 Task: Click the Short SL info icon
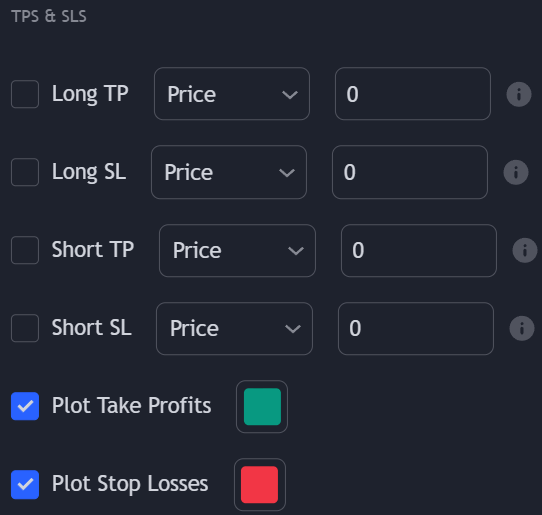click(522, 328)
